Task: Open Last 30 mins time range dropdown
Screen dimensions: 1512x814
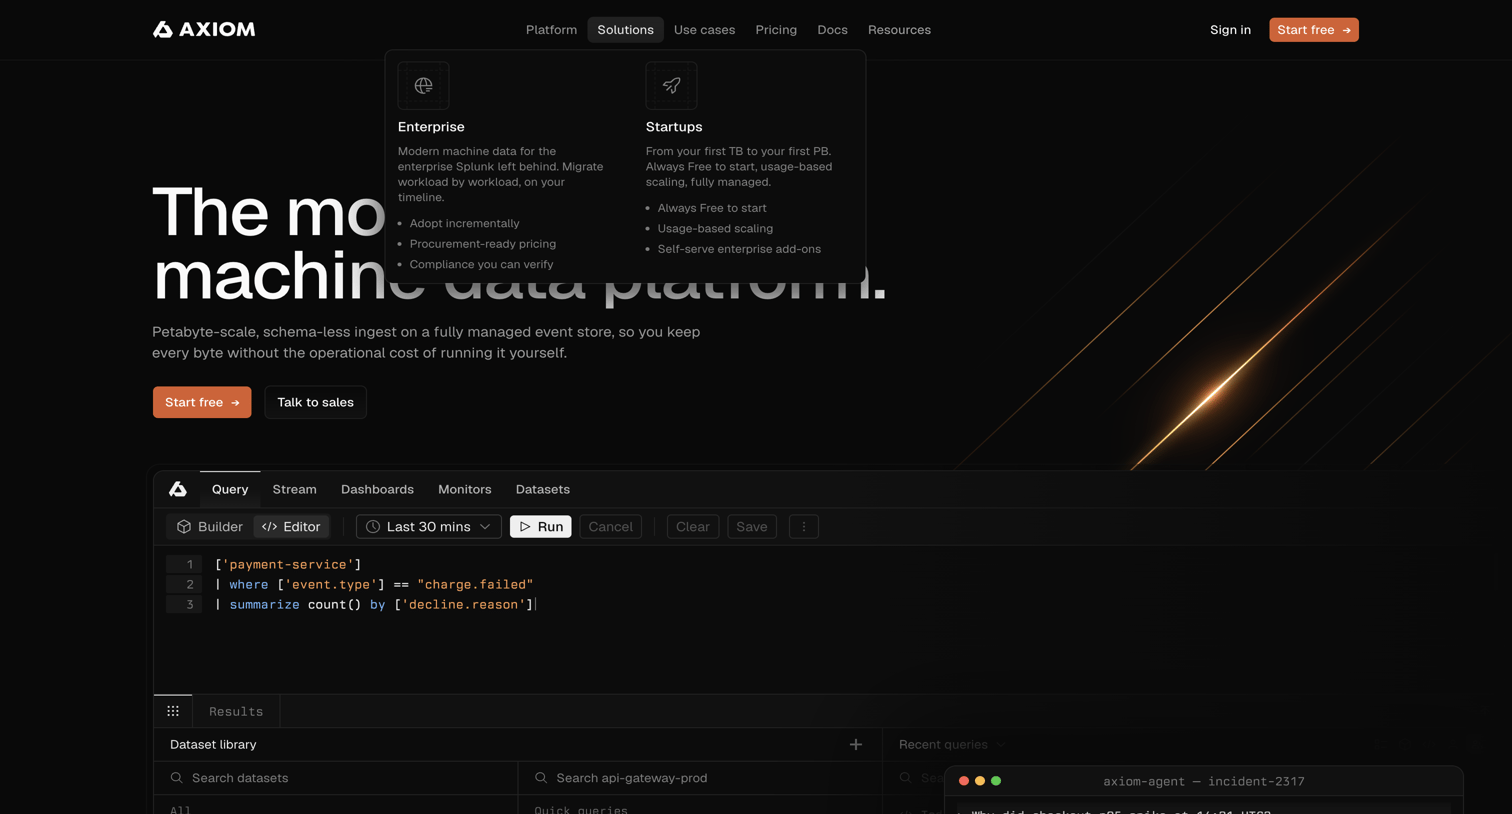Action: [x=428, y=527]
